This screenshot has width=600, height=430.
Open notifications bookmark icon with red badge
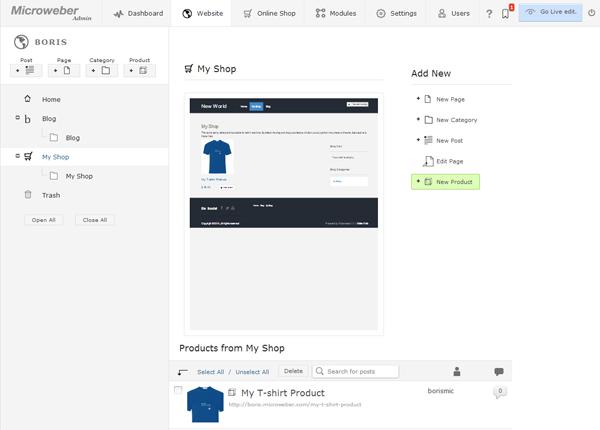click(507, 13)
